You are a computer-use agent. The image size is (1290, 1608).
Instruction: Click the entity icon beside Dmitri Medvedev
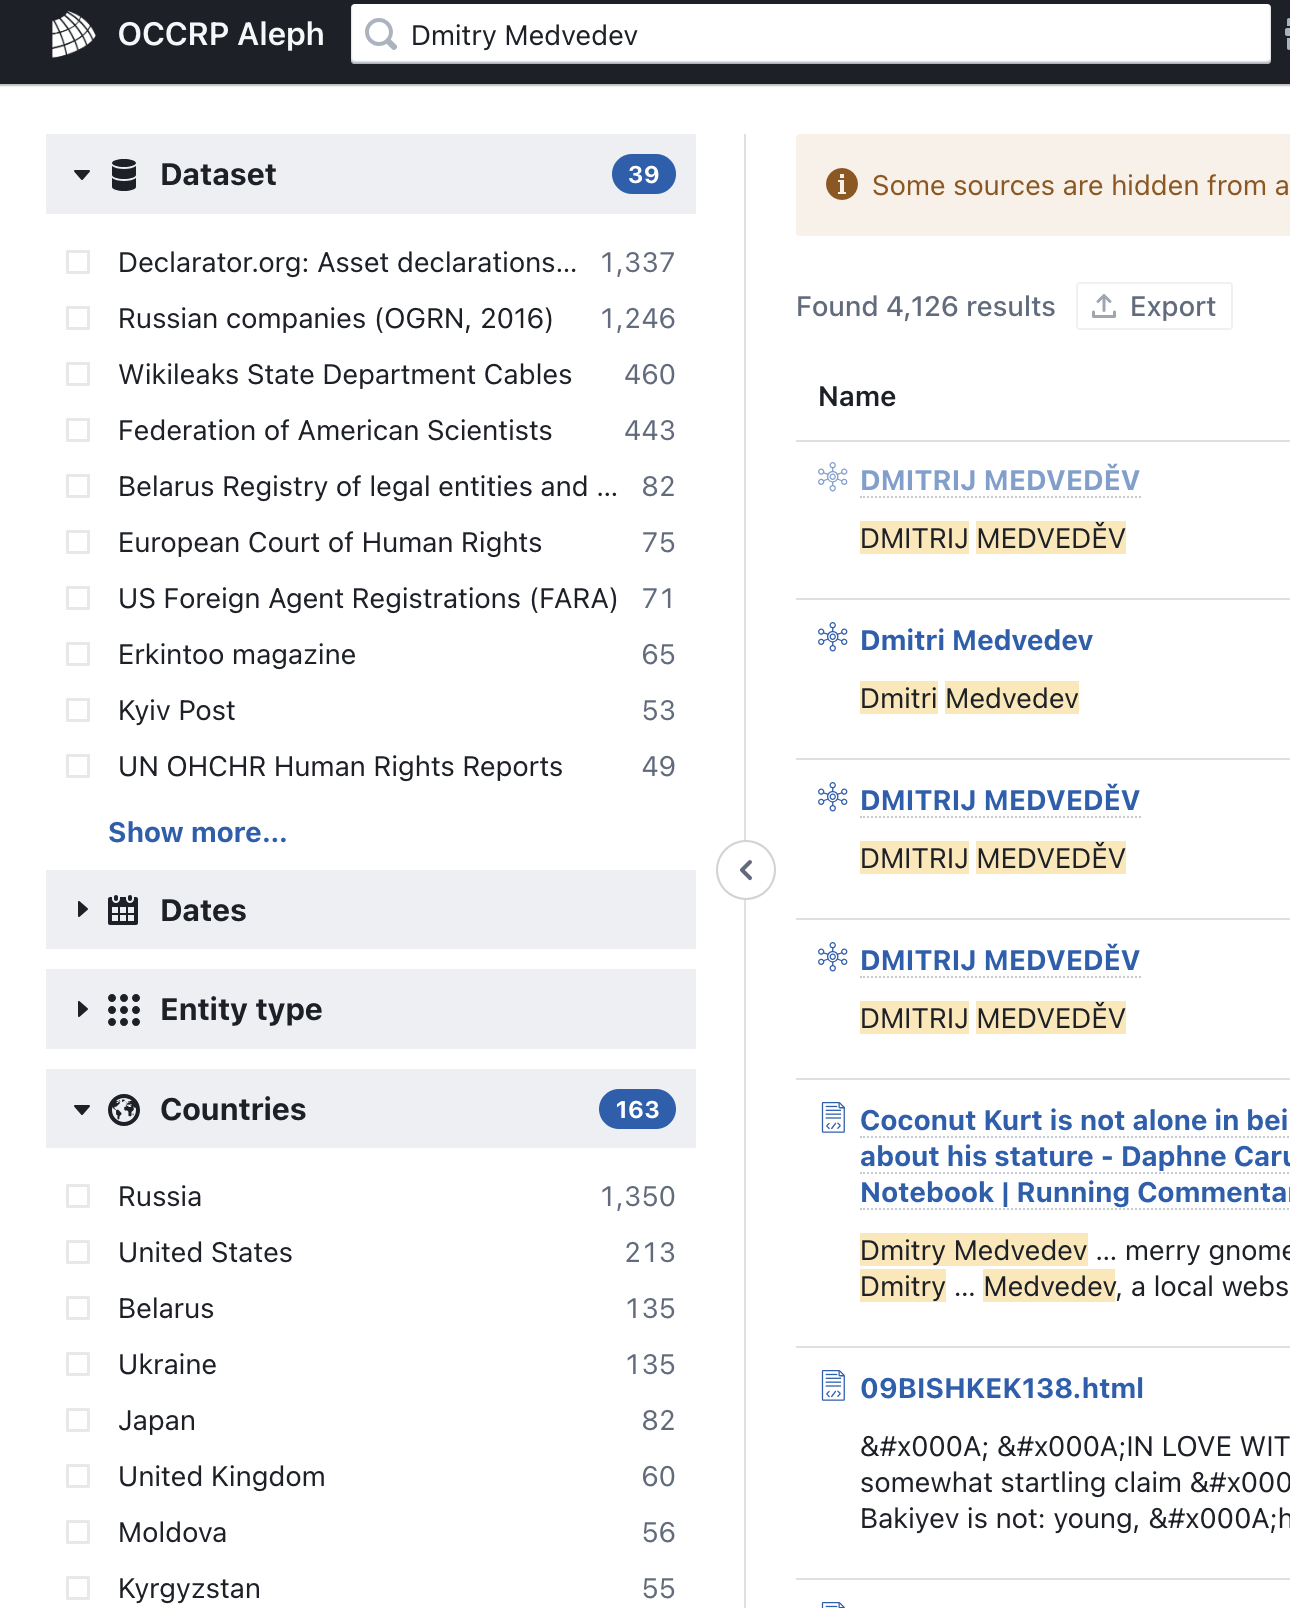point(832,637)
